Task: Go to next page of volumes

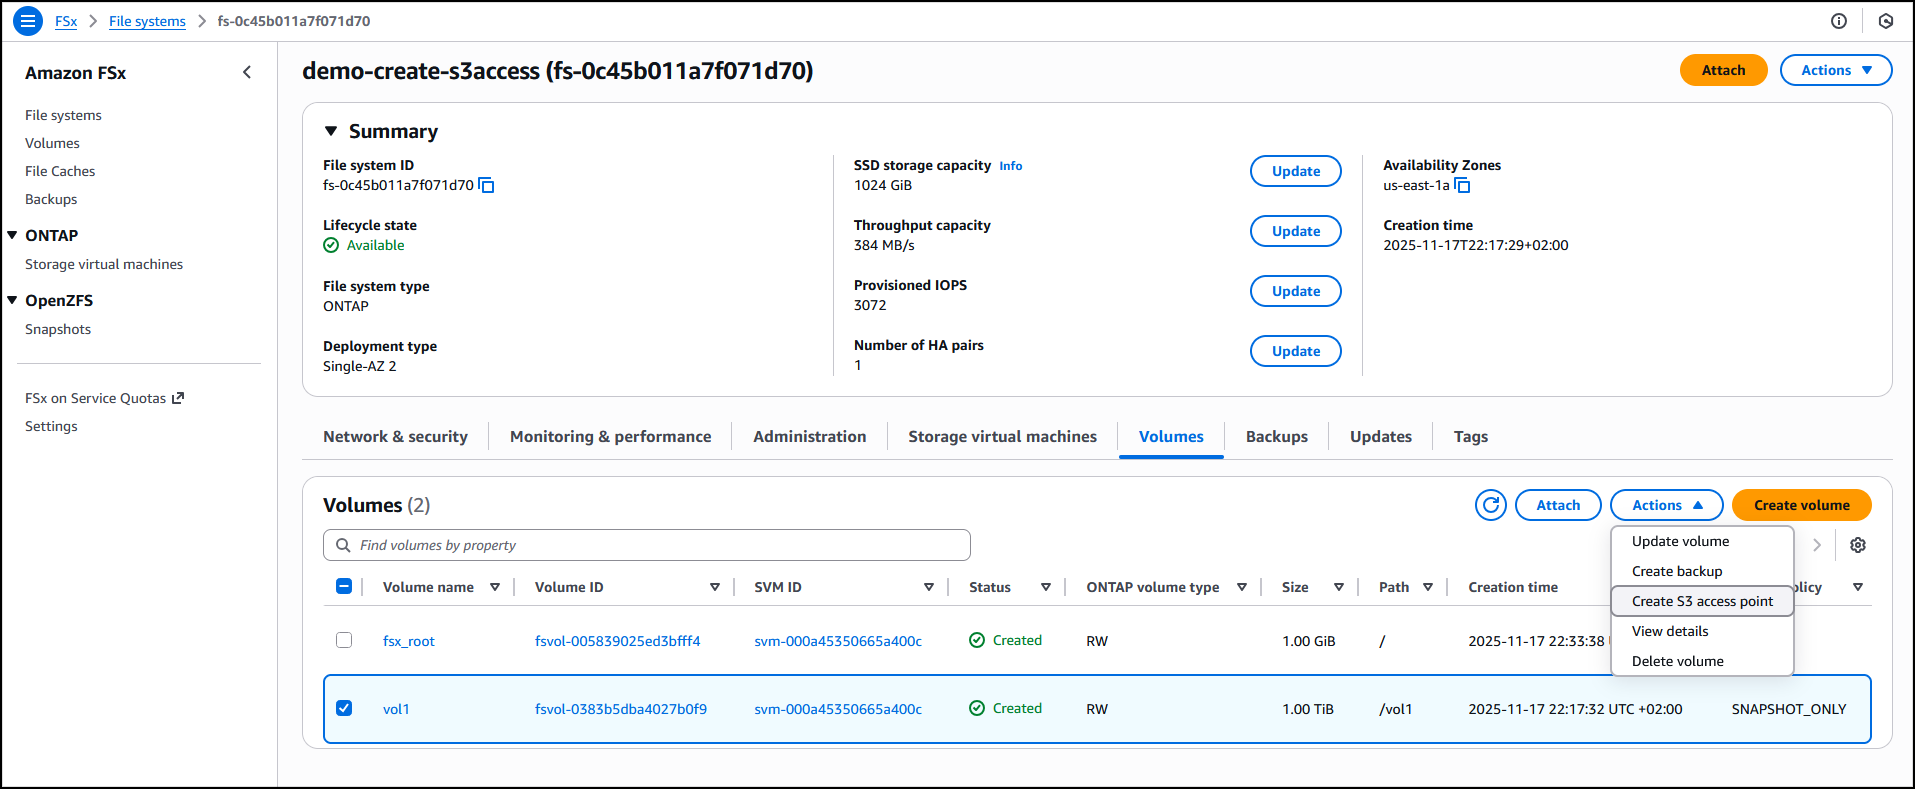Action: 1817,545
